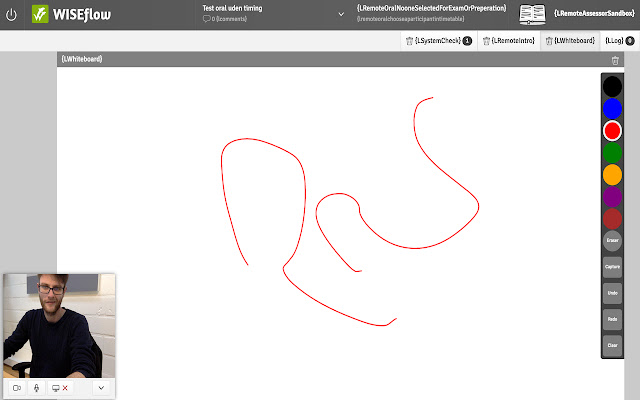640x400 pixels.
Task: Switch to the LWhiteboard tab
Action: tap(570, 41)
